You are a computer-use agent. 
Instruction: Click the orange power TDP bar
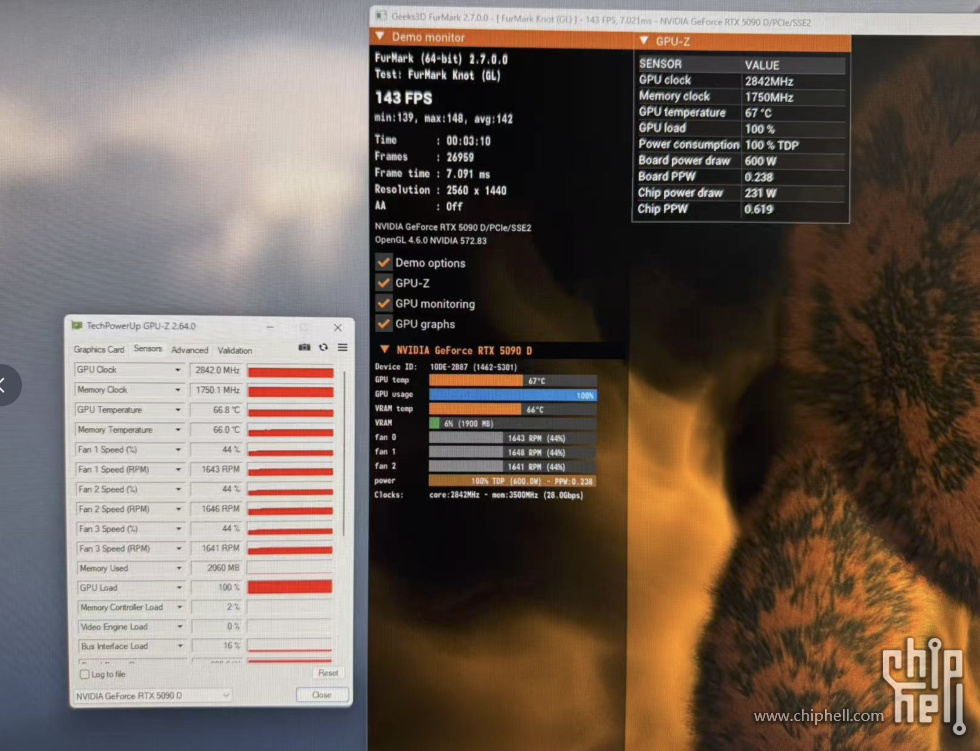click(x=512, y=481)
